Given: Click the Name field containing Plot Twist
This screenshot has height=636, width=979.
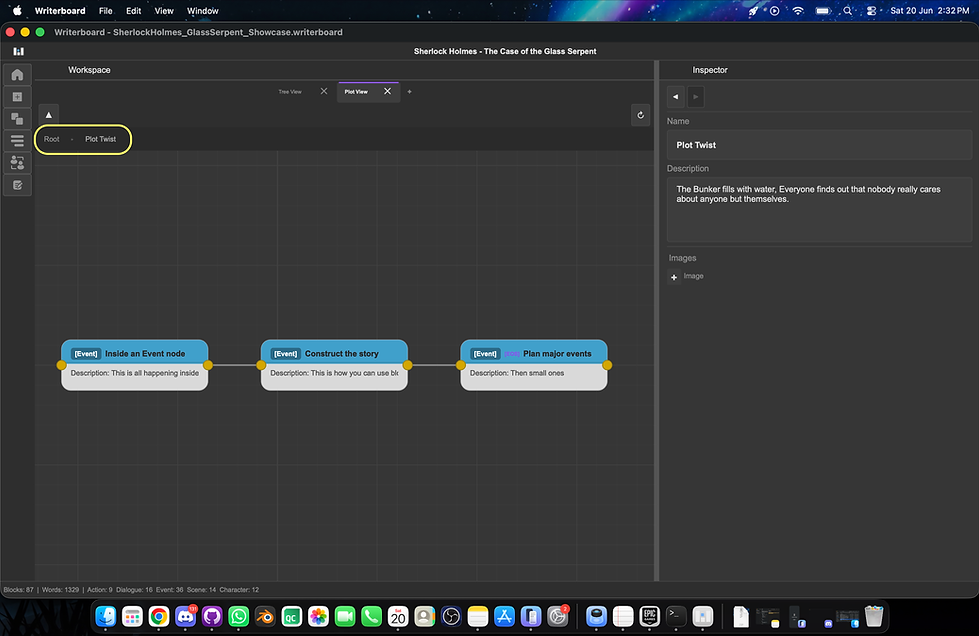Looking at the screenshot, I should 819,145.
